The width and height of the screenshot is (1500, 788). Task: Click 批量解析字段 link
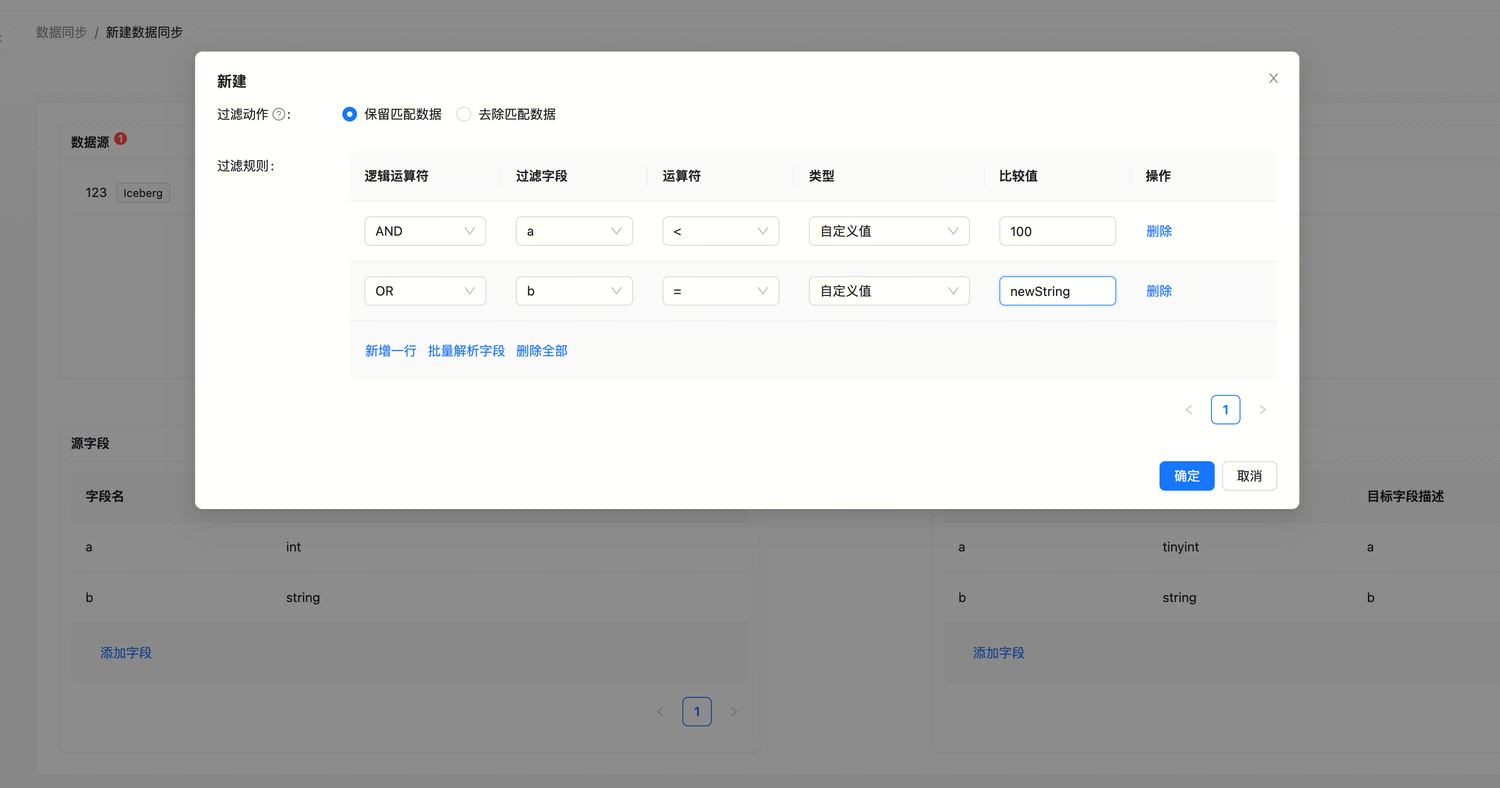tap(466, 351)
